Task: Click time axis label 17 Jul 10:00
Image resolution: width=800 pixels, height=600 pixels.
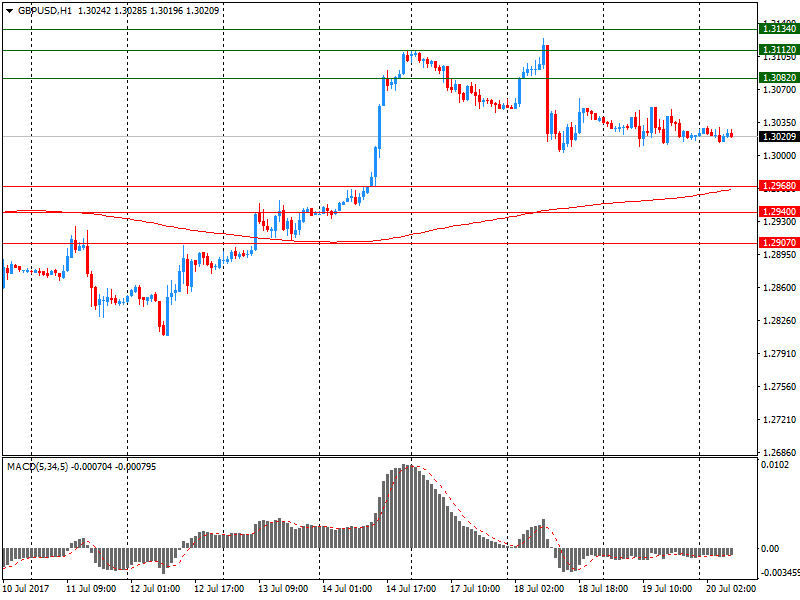Action: click(475, 589)
